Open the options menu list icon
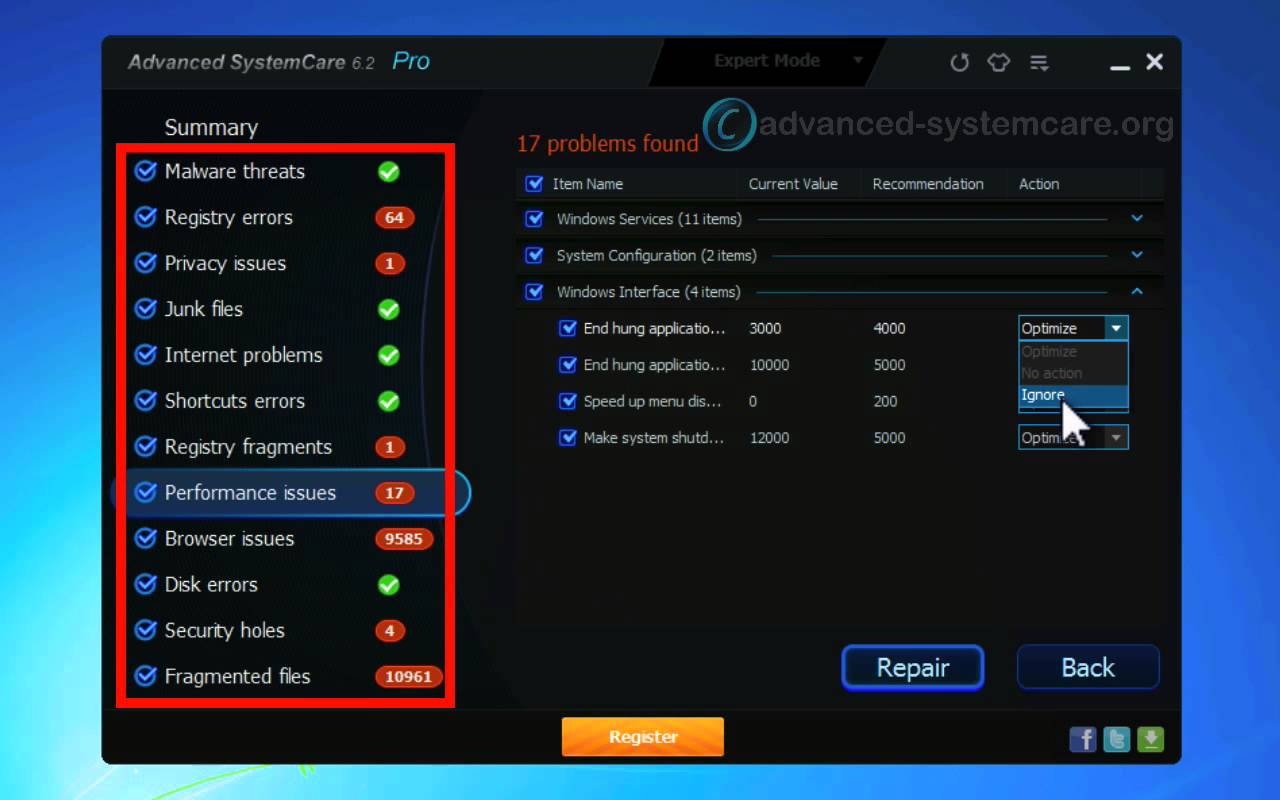Viewport: 1280px width, 800px height. (x=1039, y=63)
